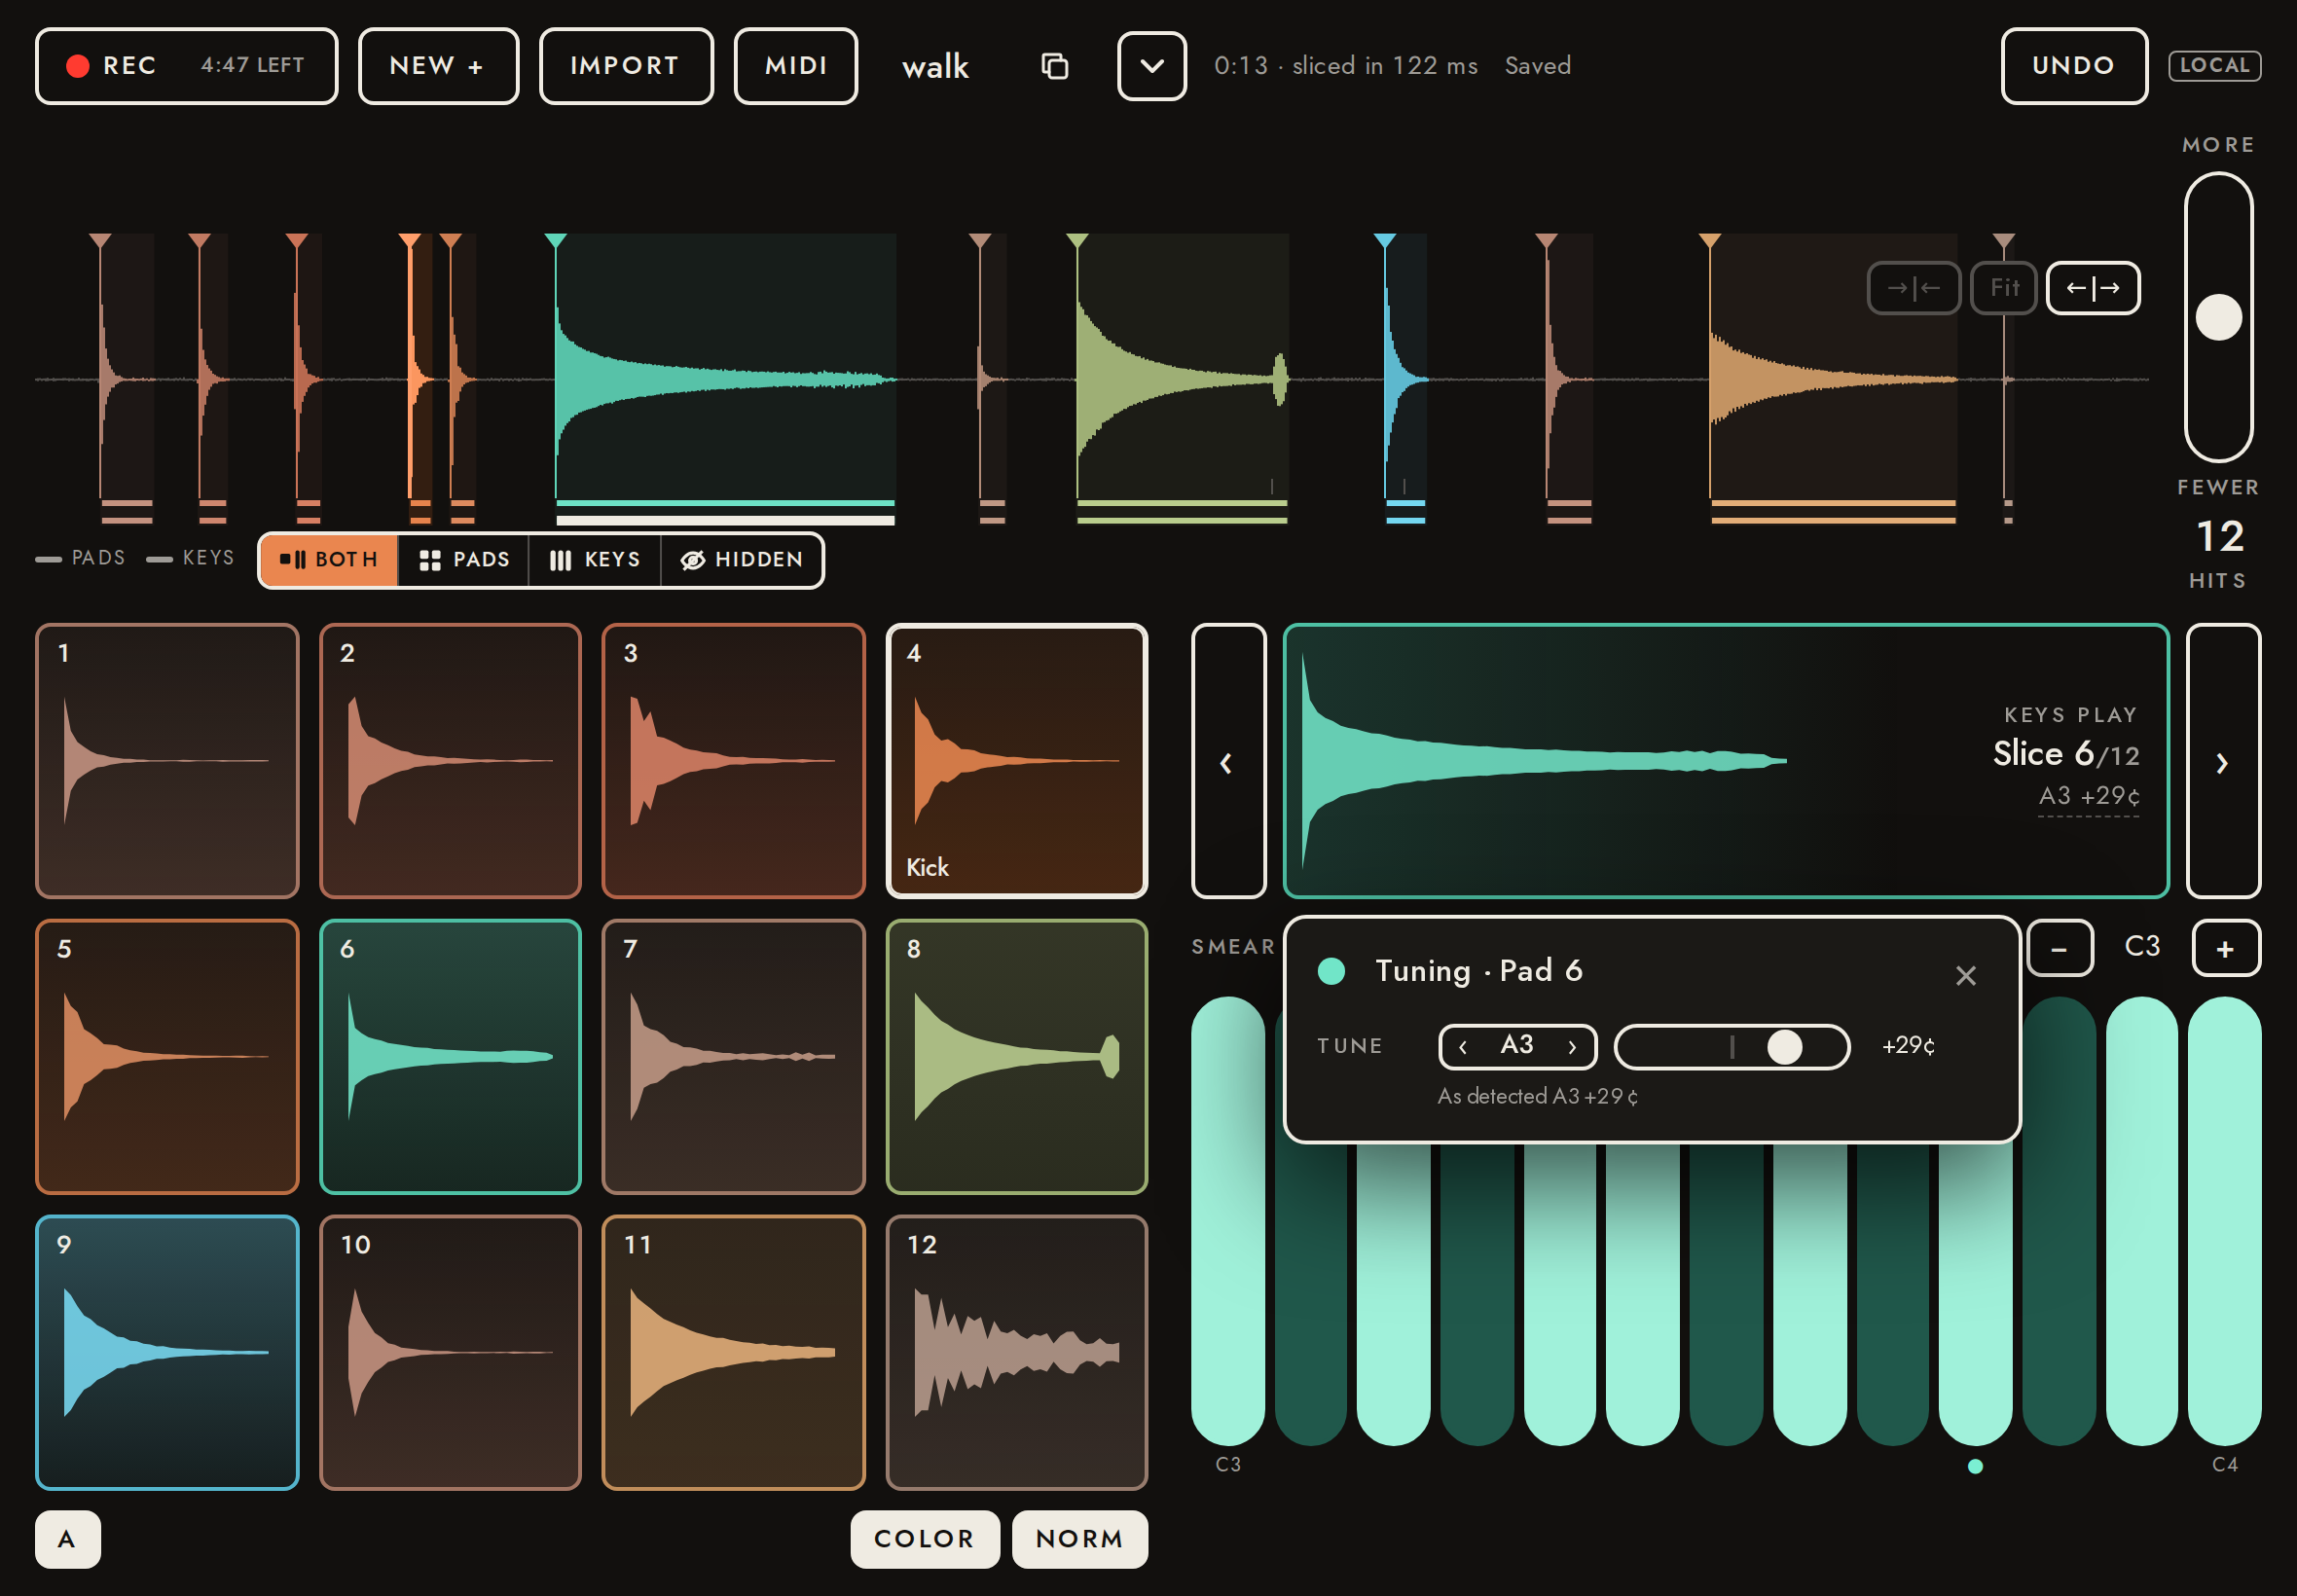Close the Tuning Pad 6 popup
2297x1596 pixels.
click(1965, 975)
